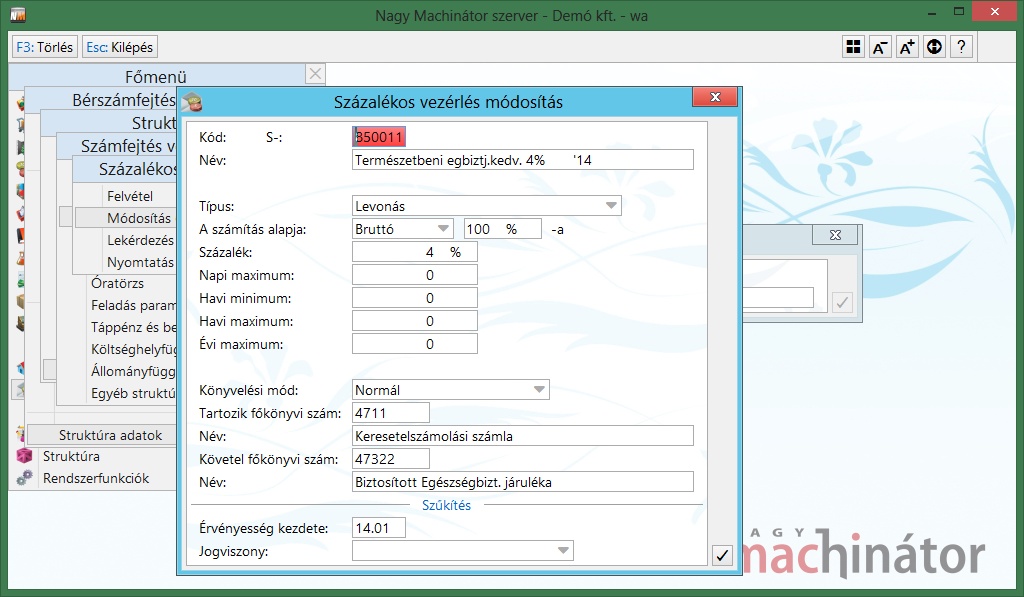Select Felvétel menu item

130,196
